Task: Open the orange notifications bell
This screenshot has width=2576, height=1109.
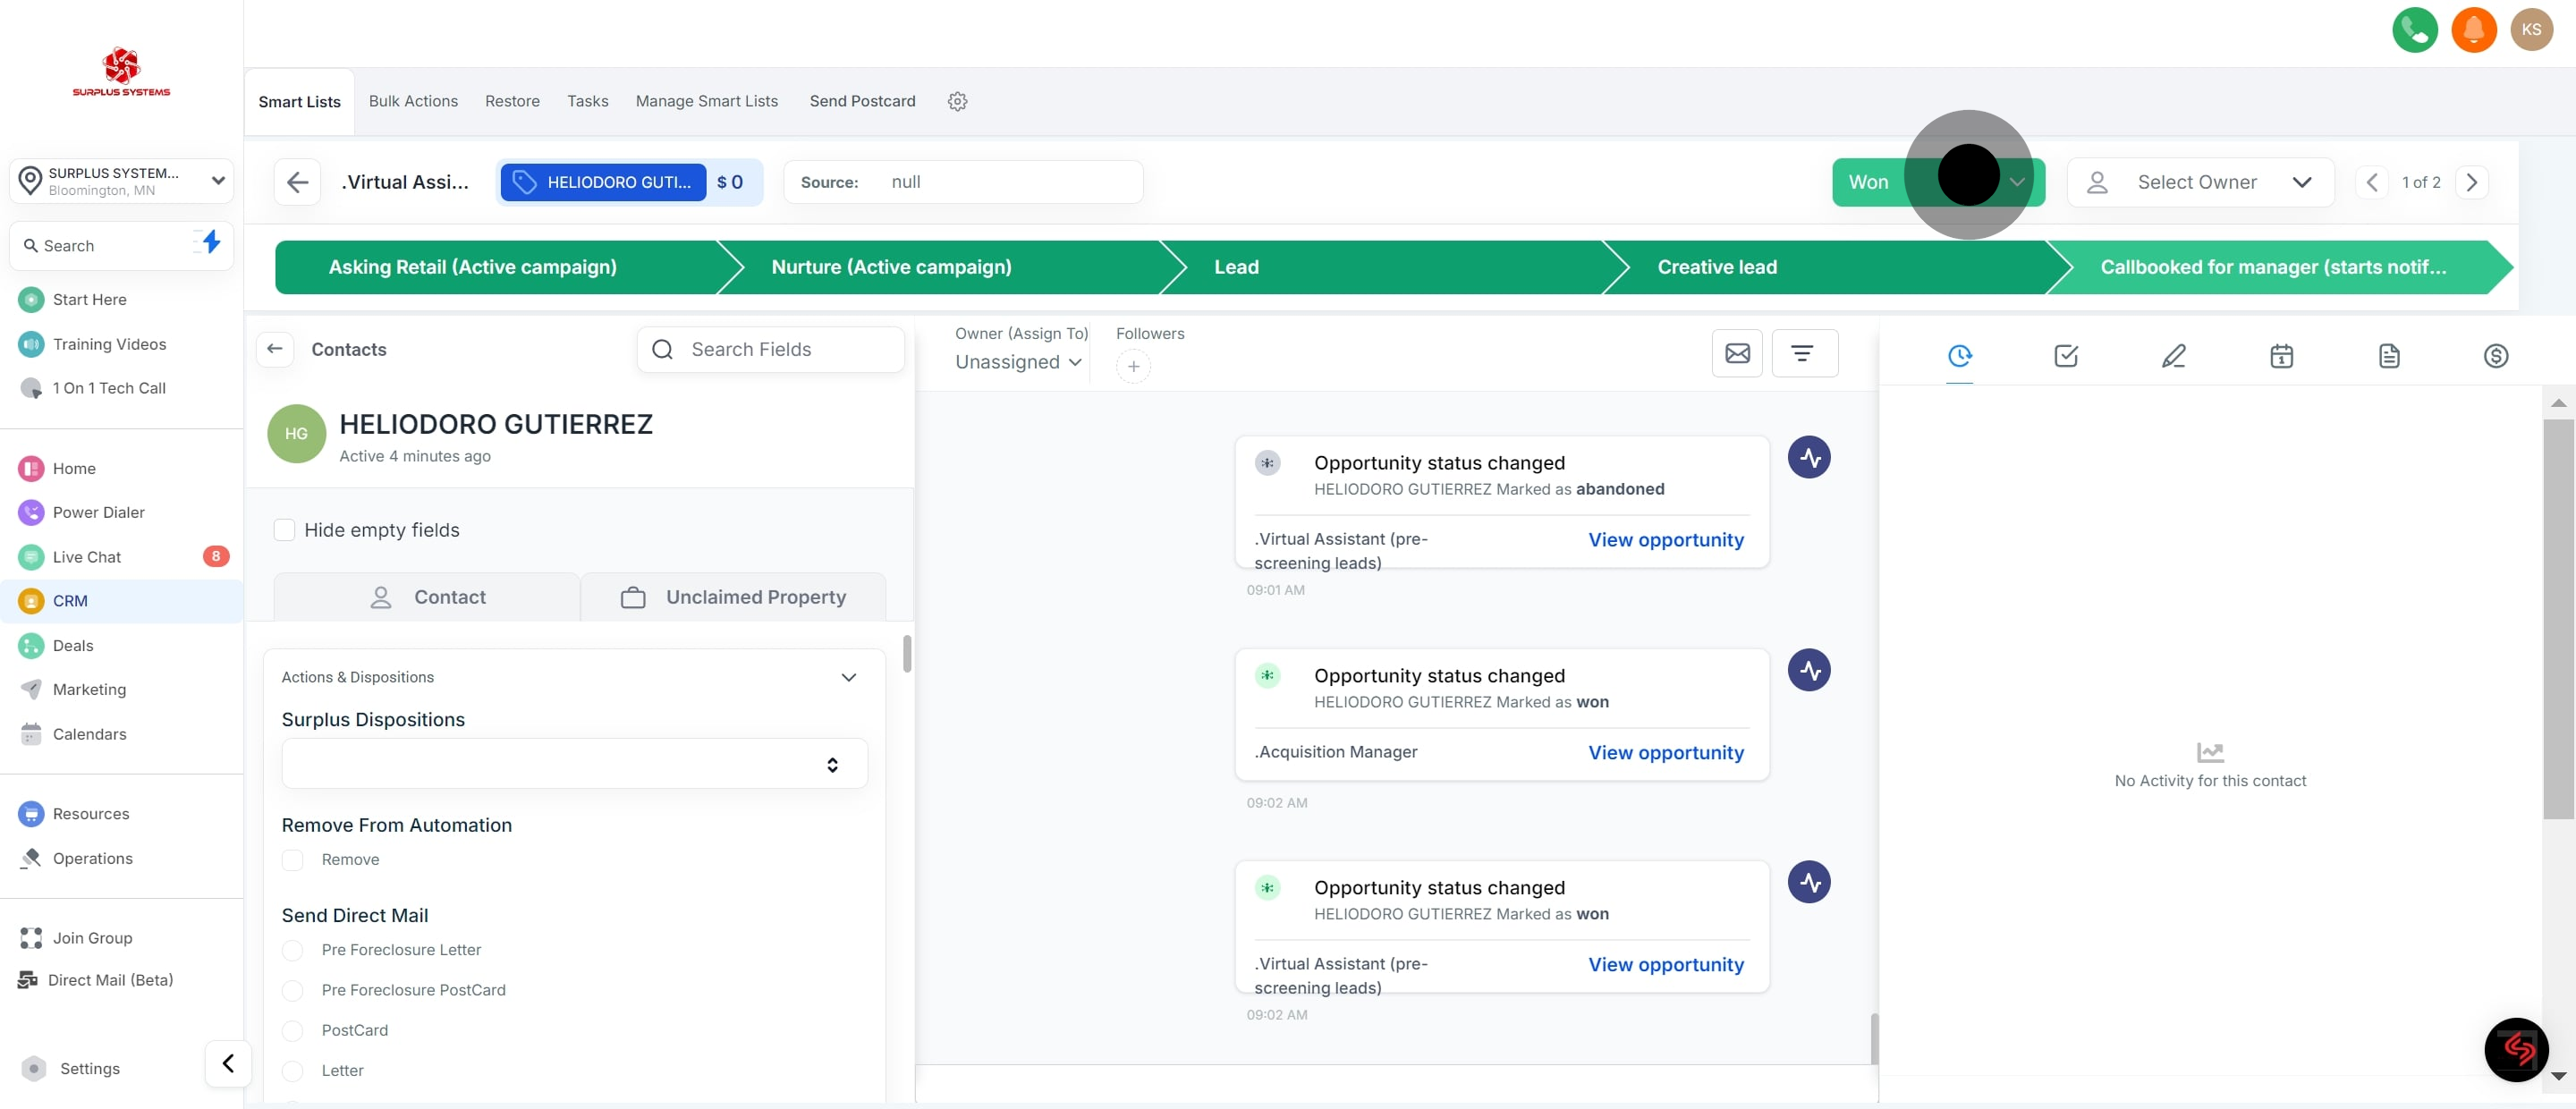Action: click(2473, 29)
